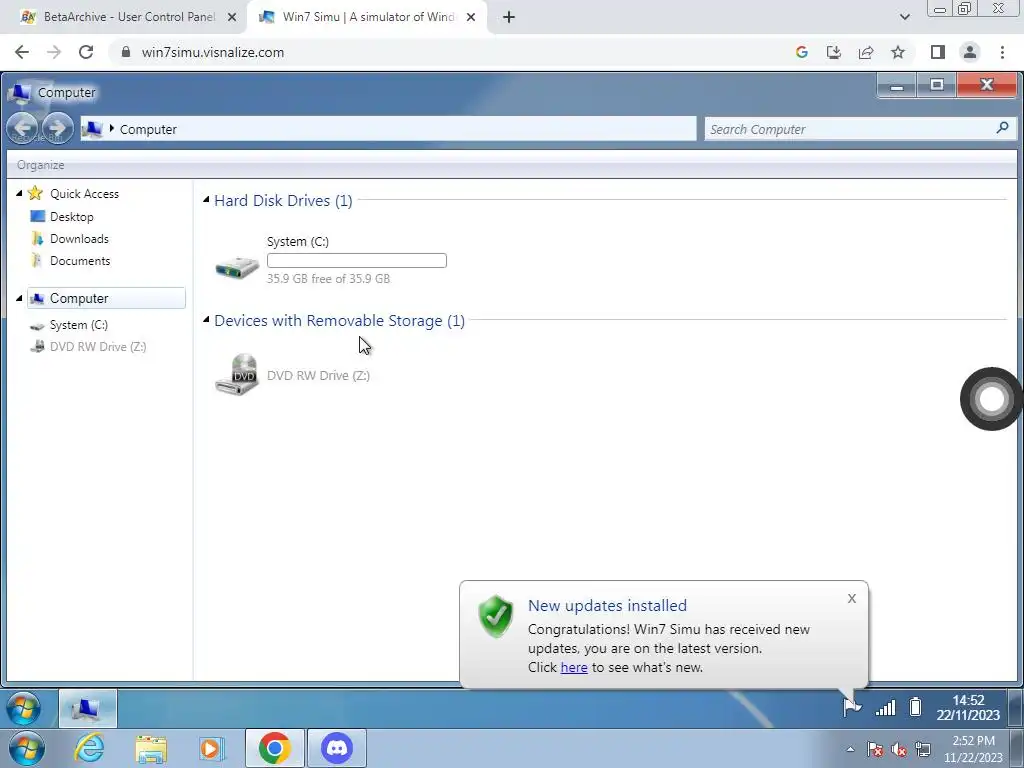Open the simulated Windows 7 Start orb
Image resolution: width=1024 pixels, height=768 pixels.
[24, 708]
